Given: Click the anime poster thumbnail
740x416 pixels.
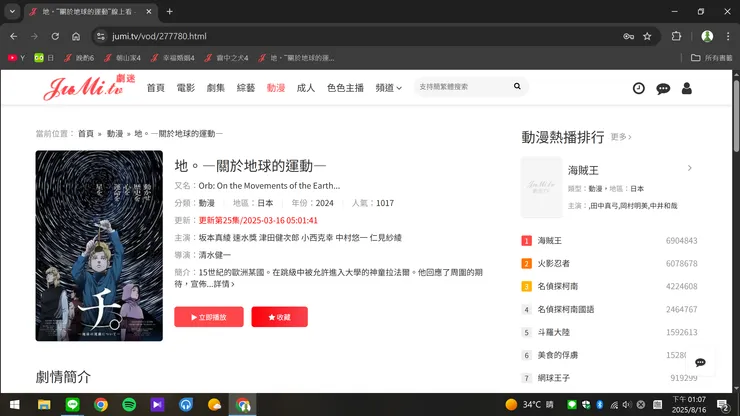Looking at the screenshot, I should coord(99,246).
